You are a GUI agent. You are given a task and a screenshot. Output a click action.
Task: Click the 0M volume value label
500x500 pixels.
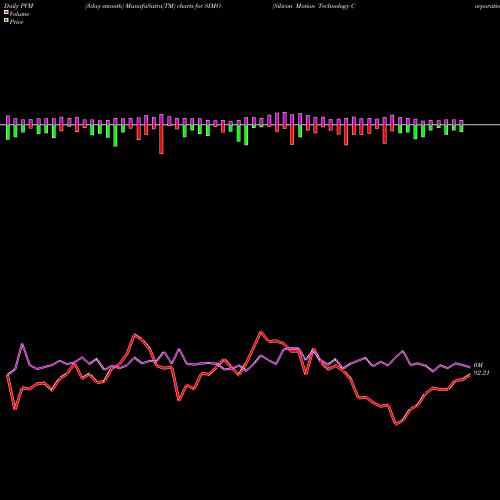coord(478,365)
